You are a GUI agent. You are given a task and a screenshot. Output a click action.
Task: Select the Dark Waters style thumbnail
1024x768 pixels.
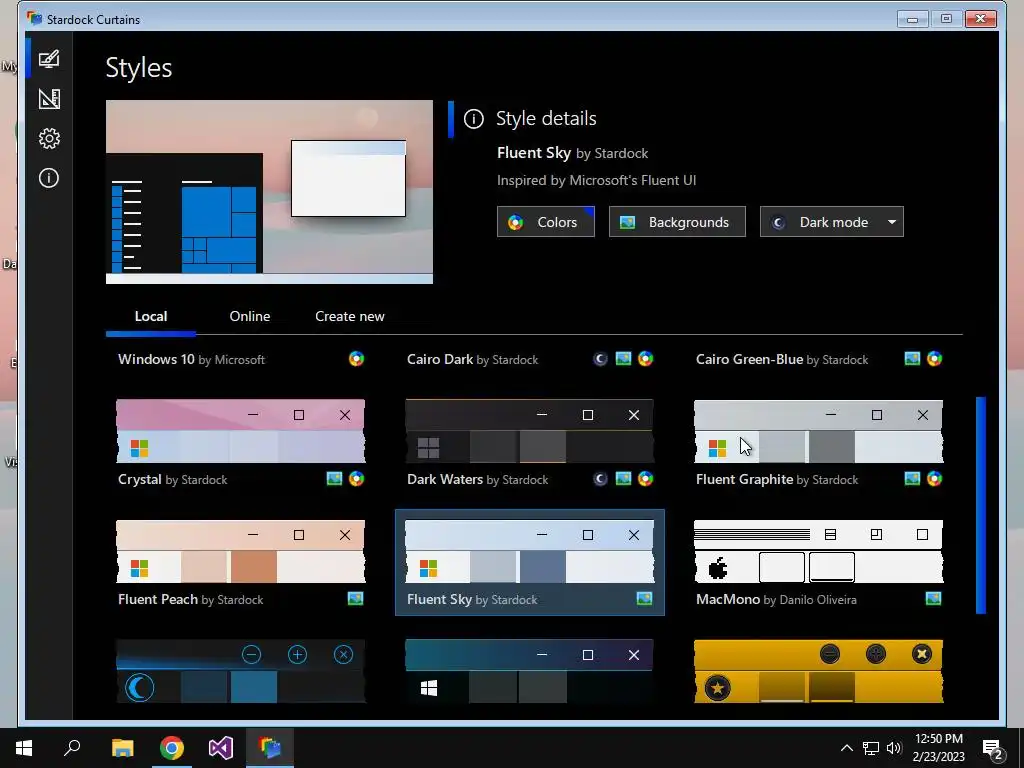529,431
